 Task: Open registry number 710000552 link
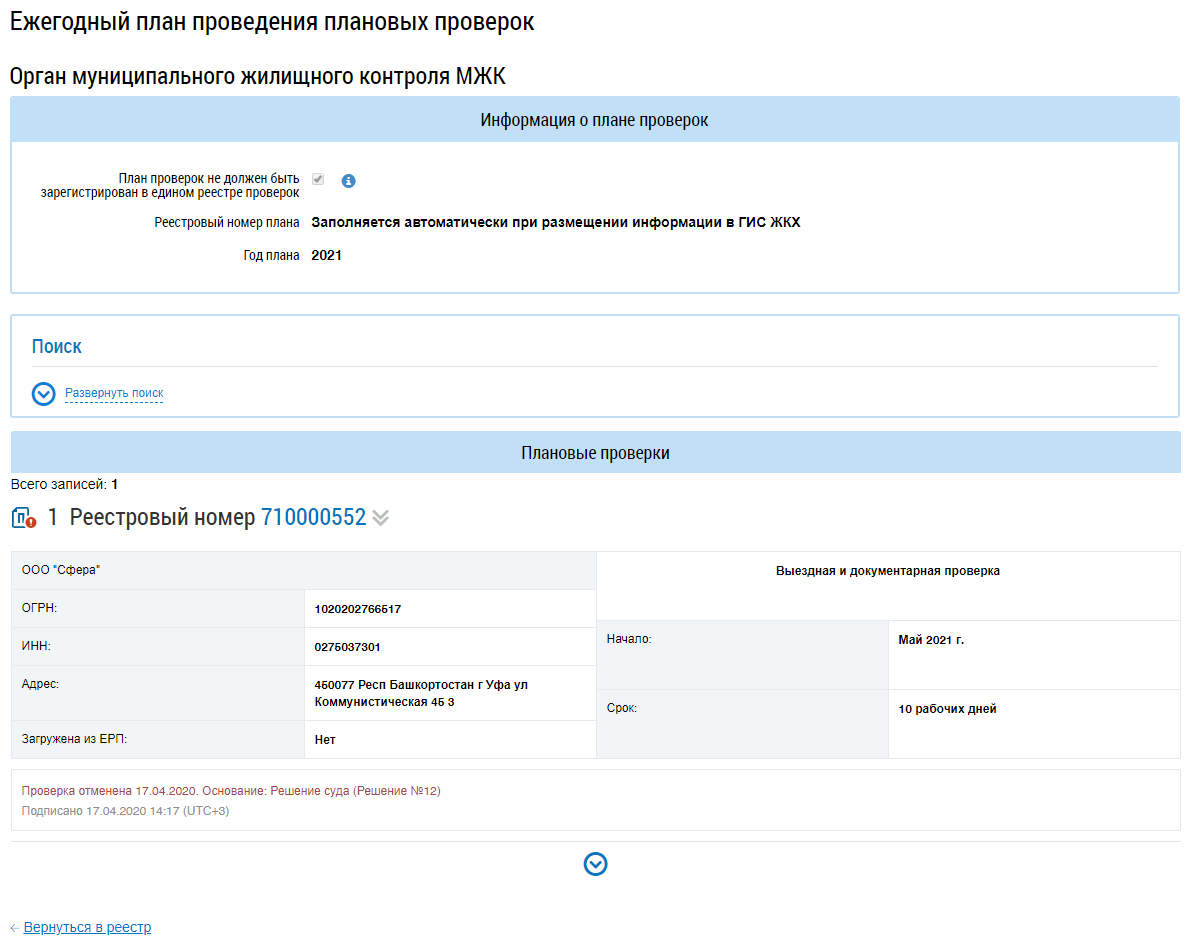313,518
